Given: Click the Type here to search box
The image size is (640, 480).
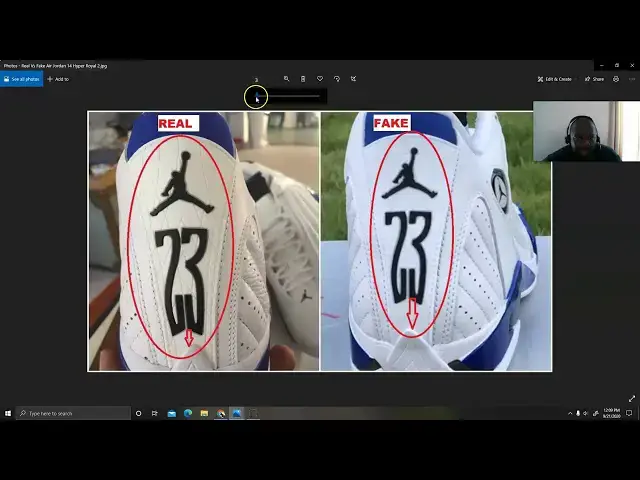Looking at the screenshot, I should click(73, 413).
